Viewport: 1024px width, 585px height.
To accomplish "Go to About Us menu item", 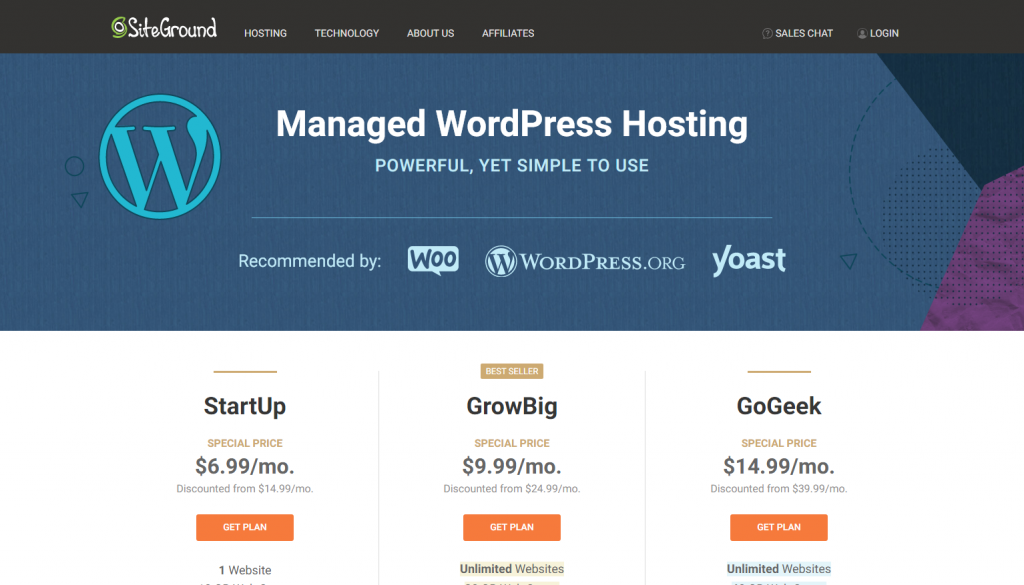I will (430, 33).
